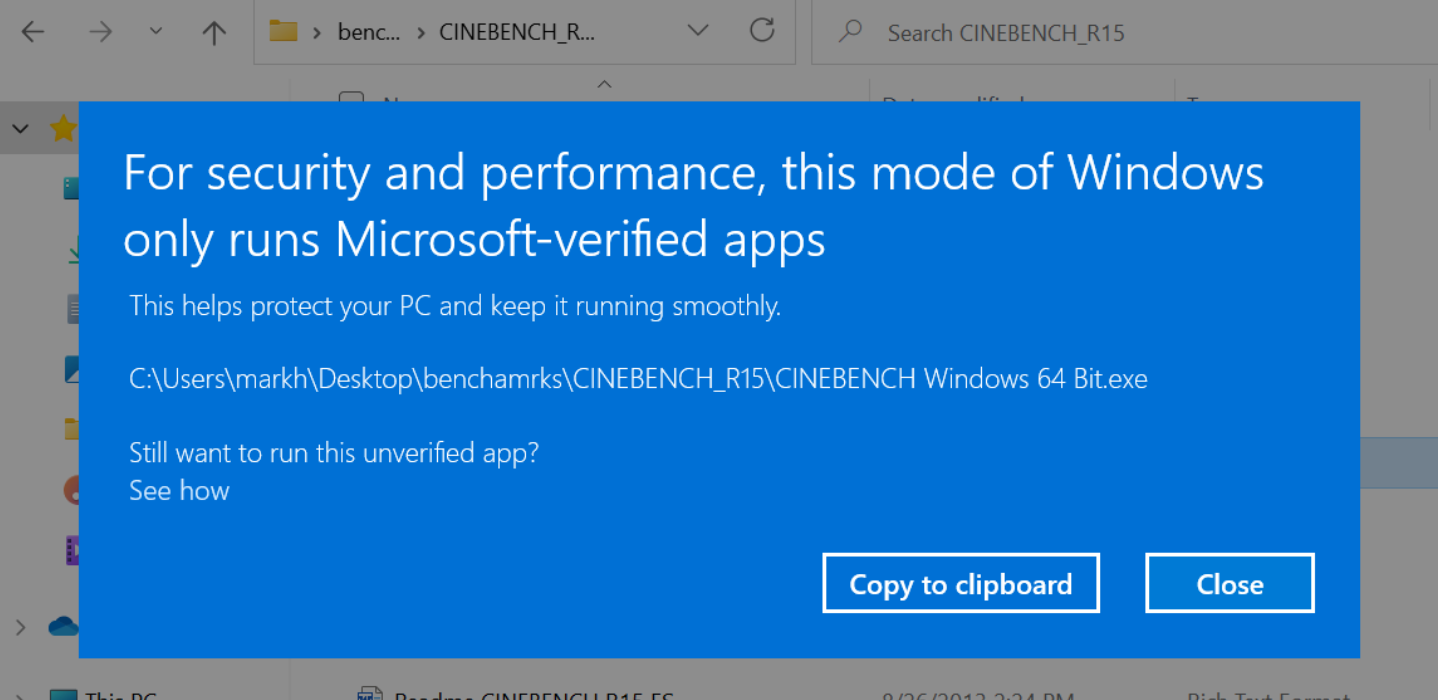Go up one folder level
Screen dimensions: 1438x700
pyautogui.click(x=213, y=32)
